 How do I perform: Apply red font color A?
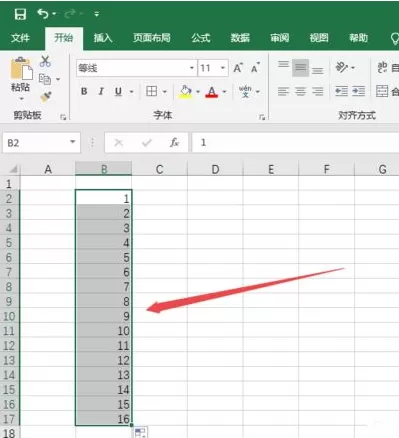[212, 91]
